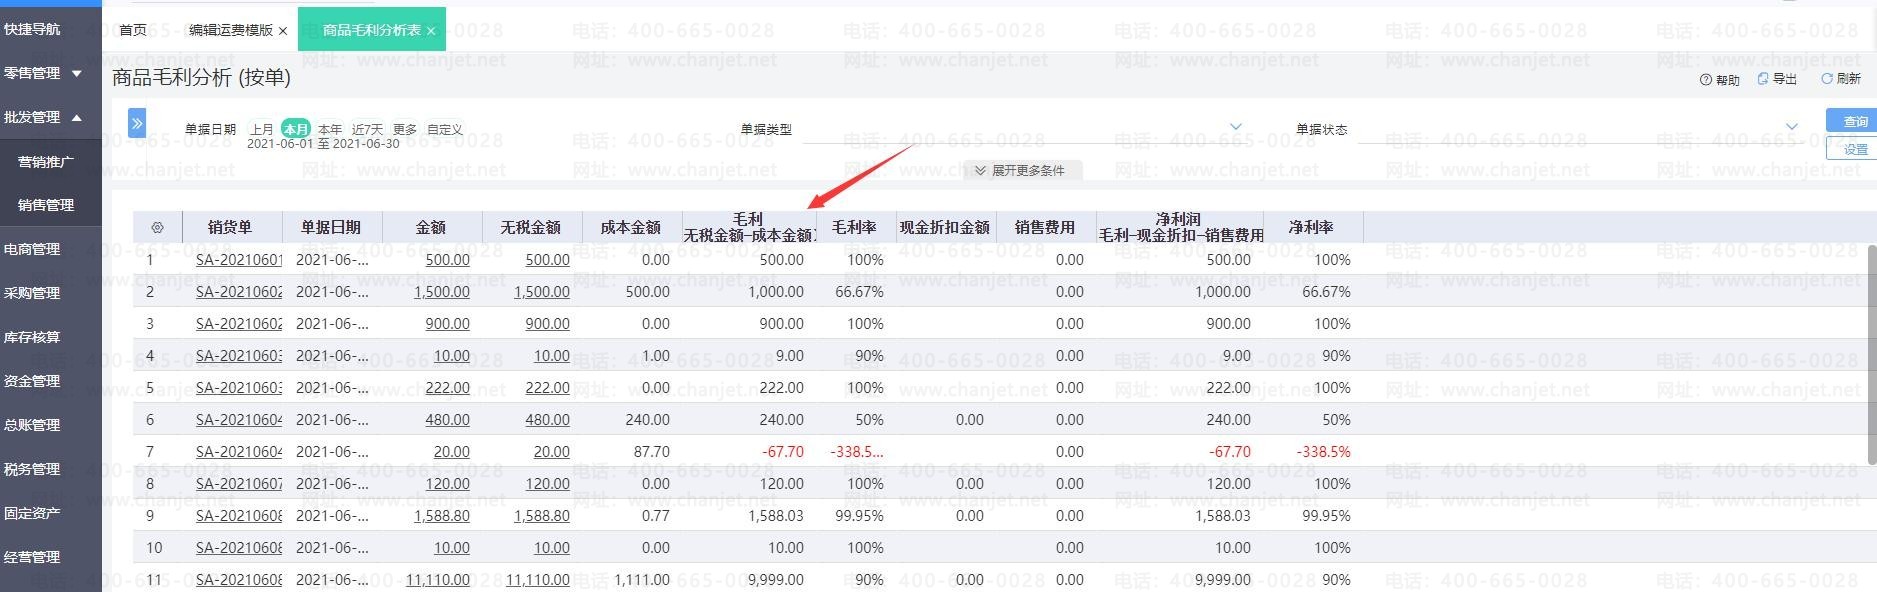Click the vertical table scrollbar
This screenshot has height=592, width=1877.
pos(1871,355)
